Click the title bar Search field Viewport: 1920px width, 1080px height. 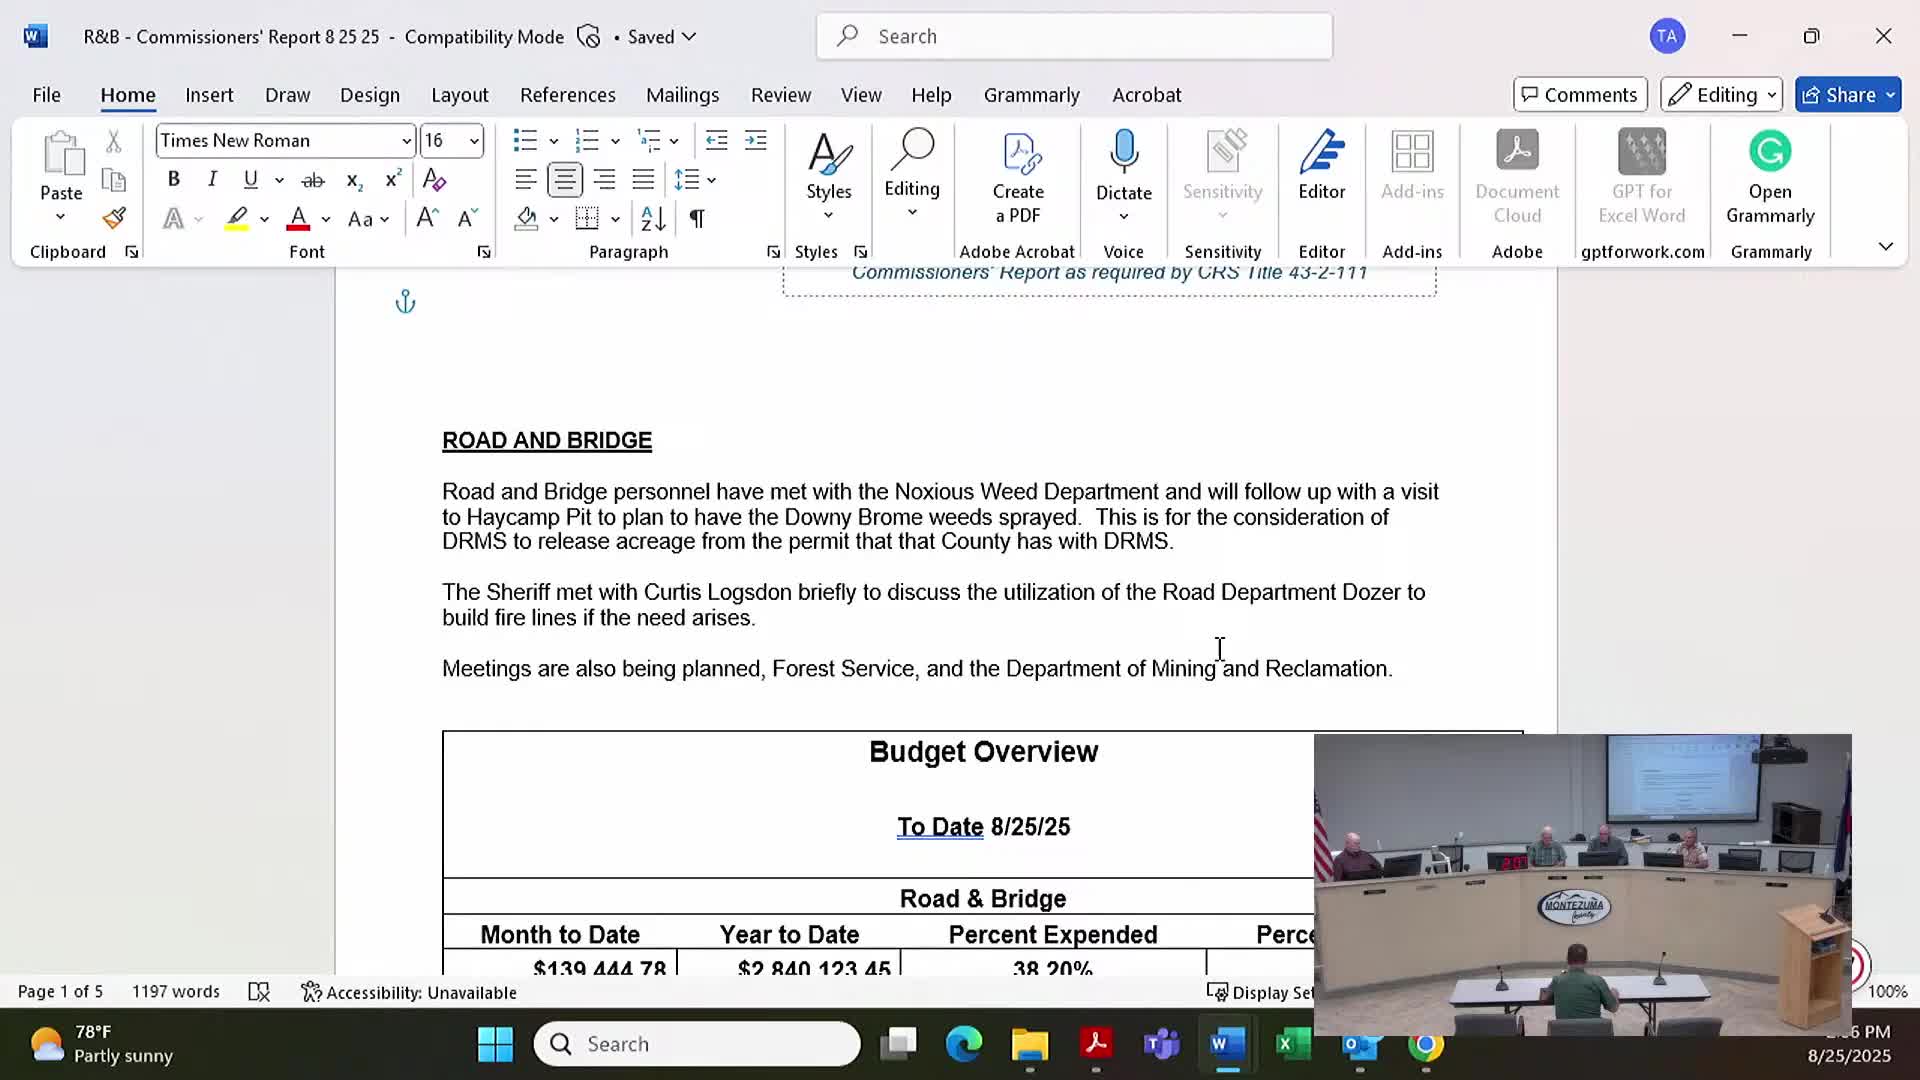point(1074,36)
